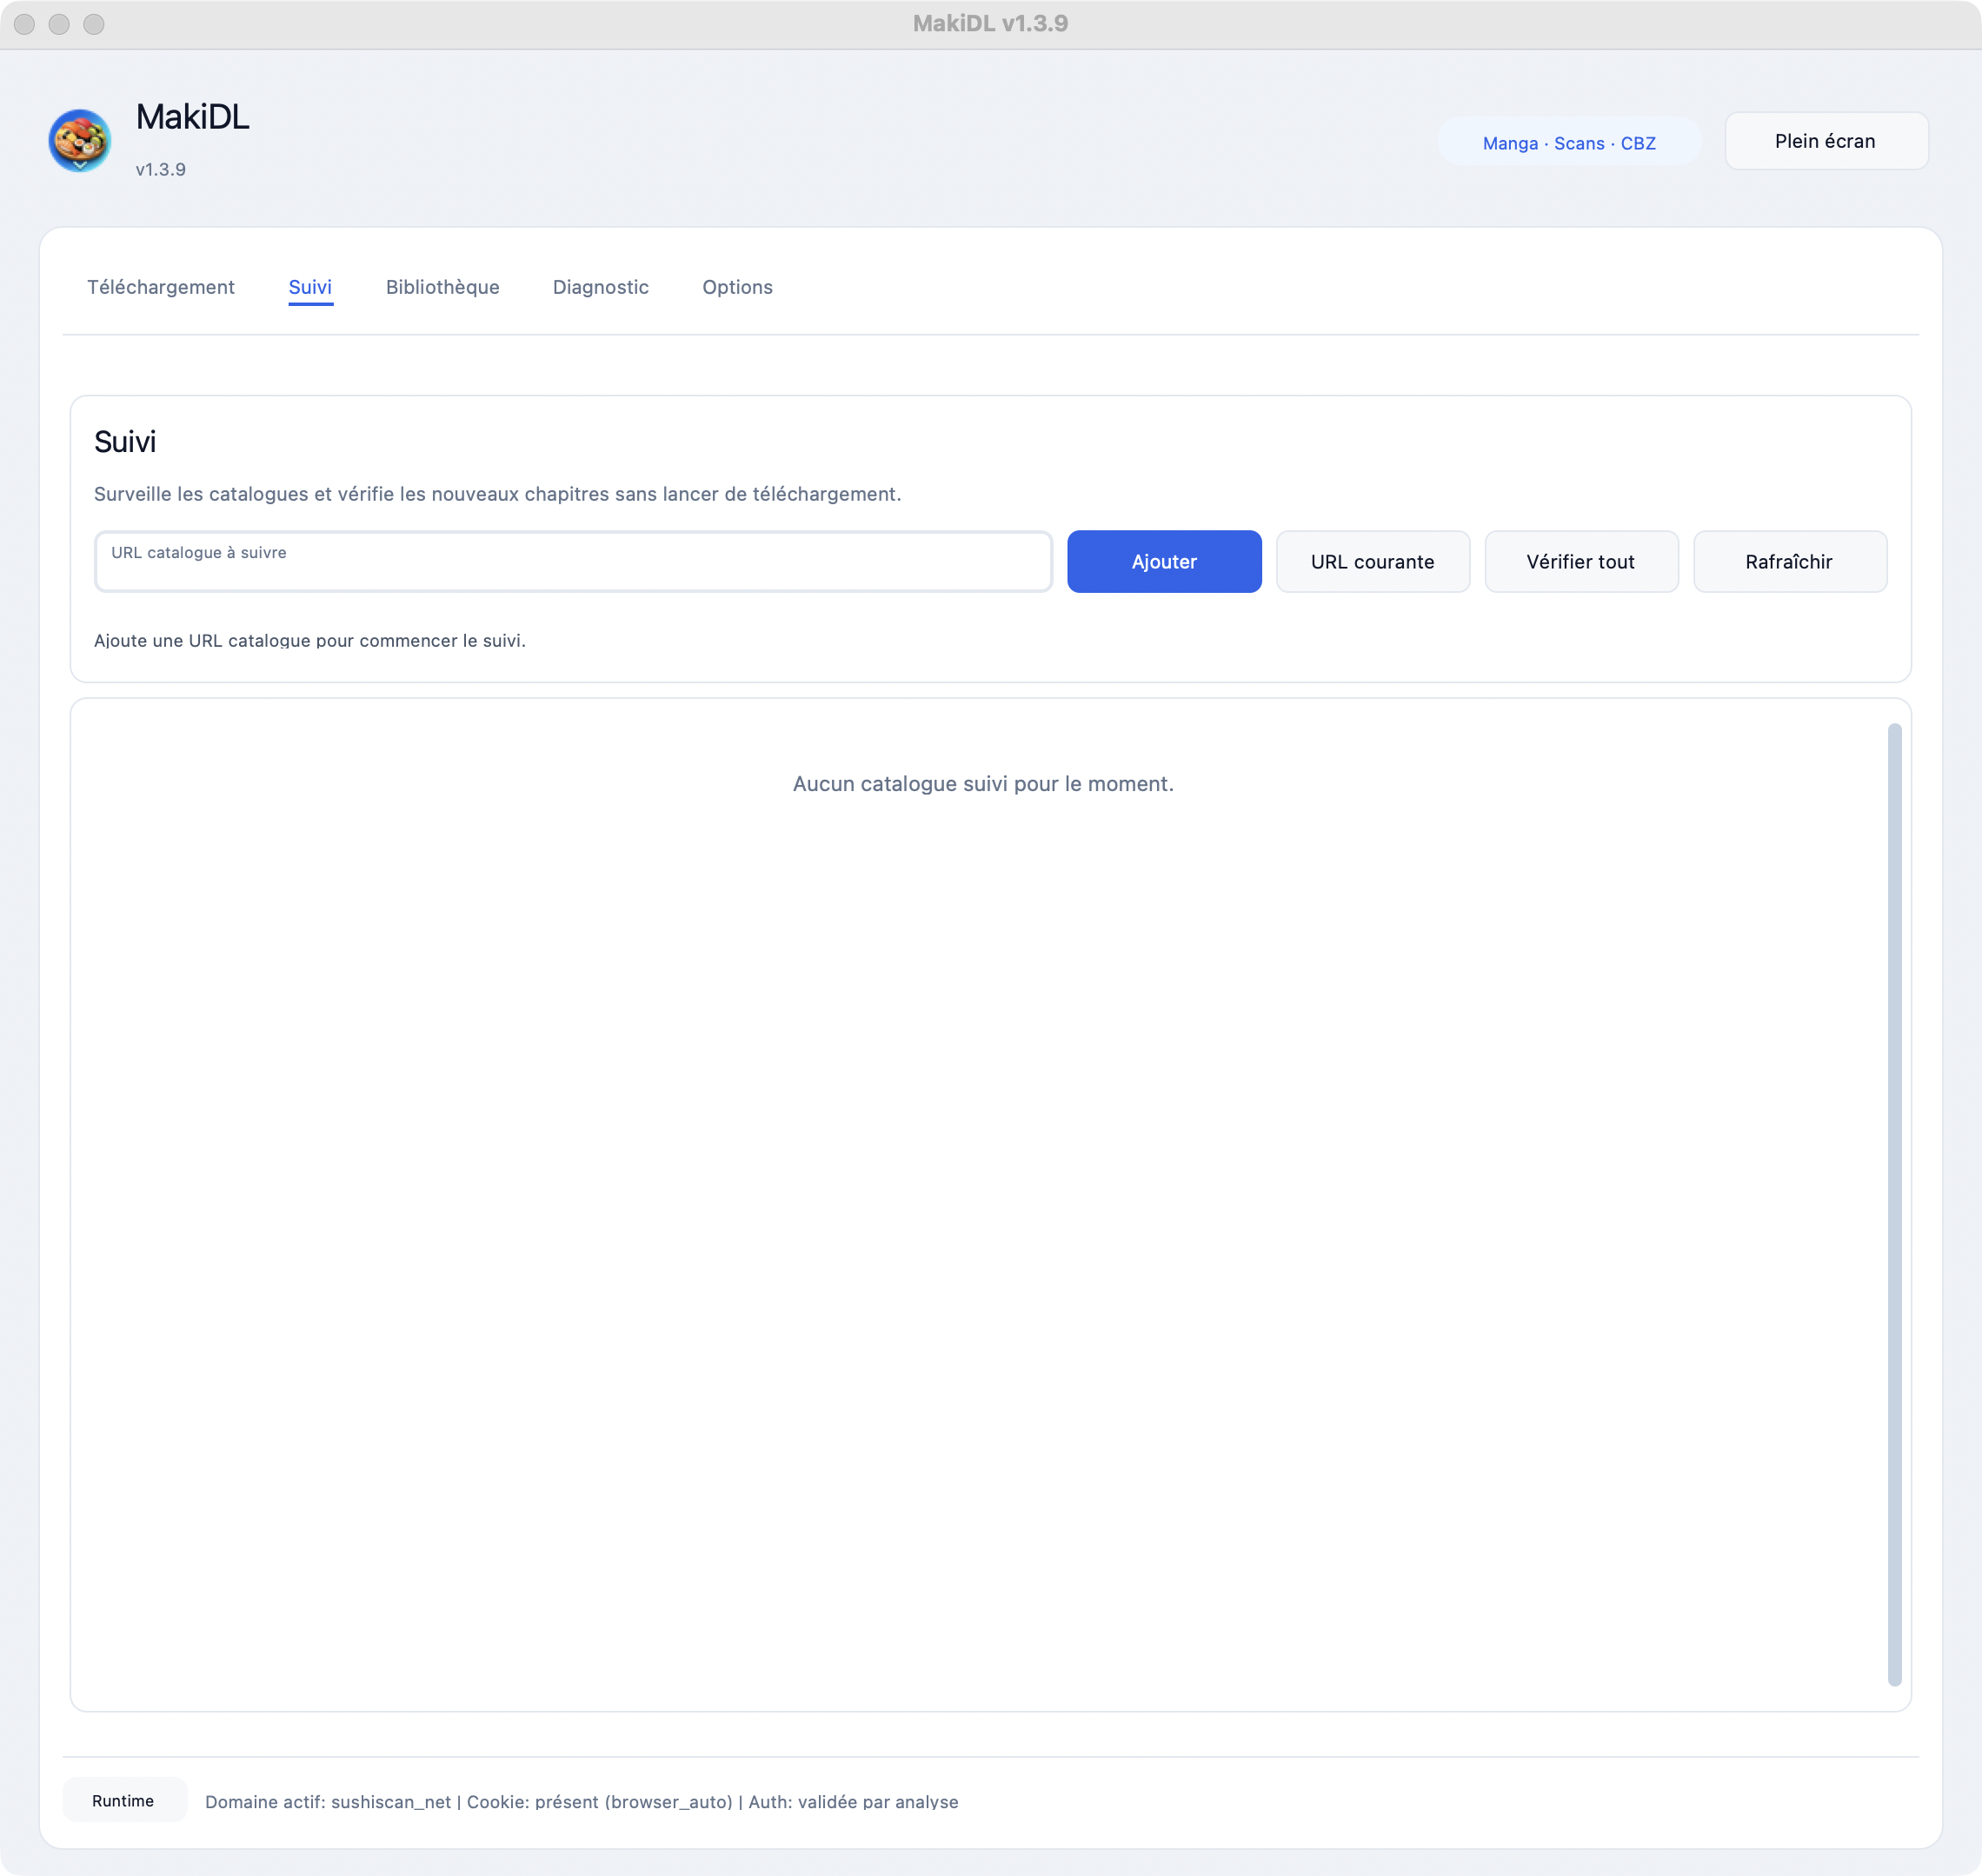Minimize the MakiDL window

pyautogui.click(x=59, y=24)
